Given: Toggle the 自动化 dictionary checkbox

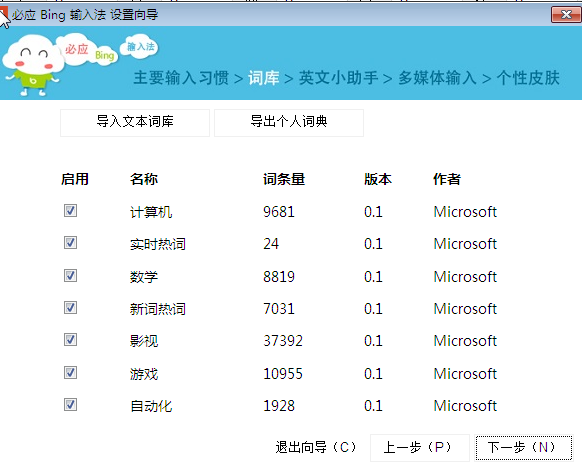Looking at the screenshot, I should click(x=71, y=404).
